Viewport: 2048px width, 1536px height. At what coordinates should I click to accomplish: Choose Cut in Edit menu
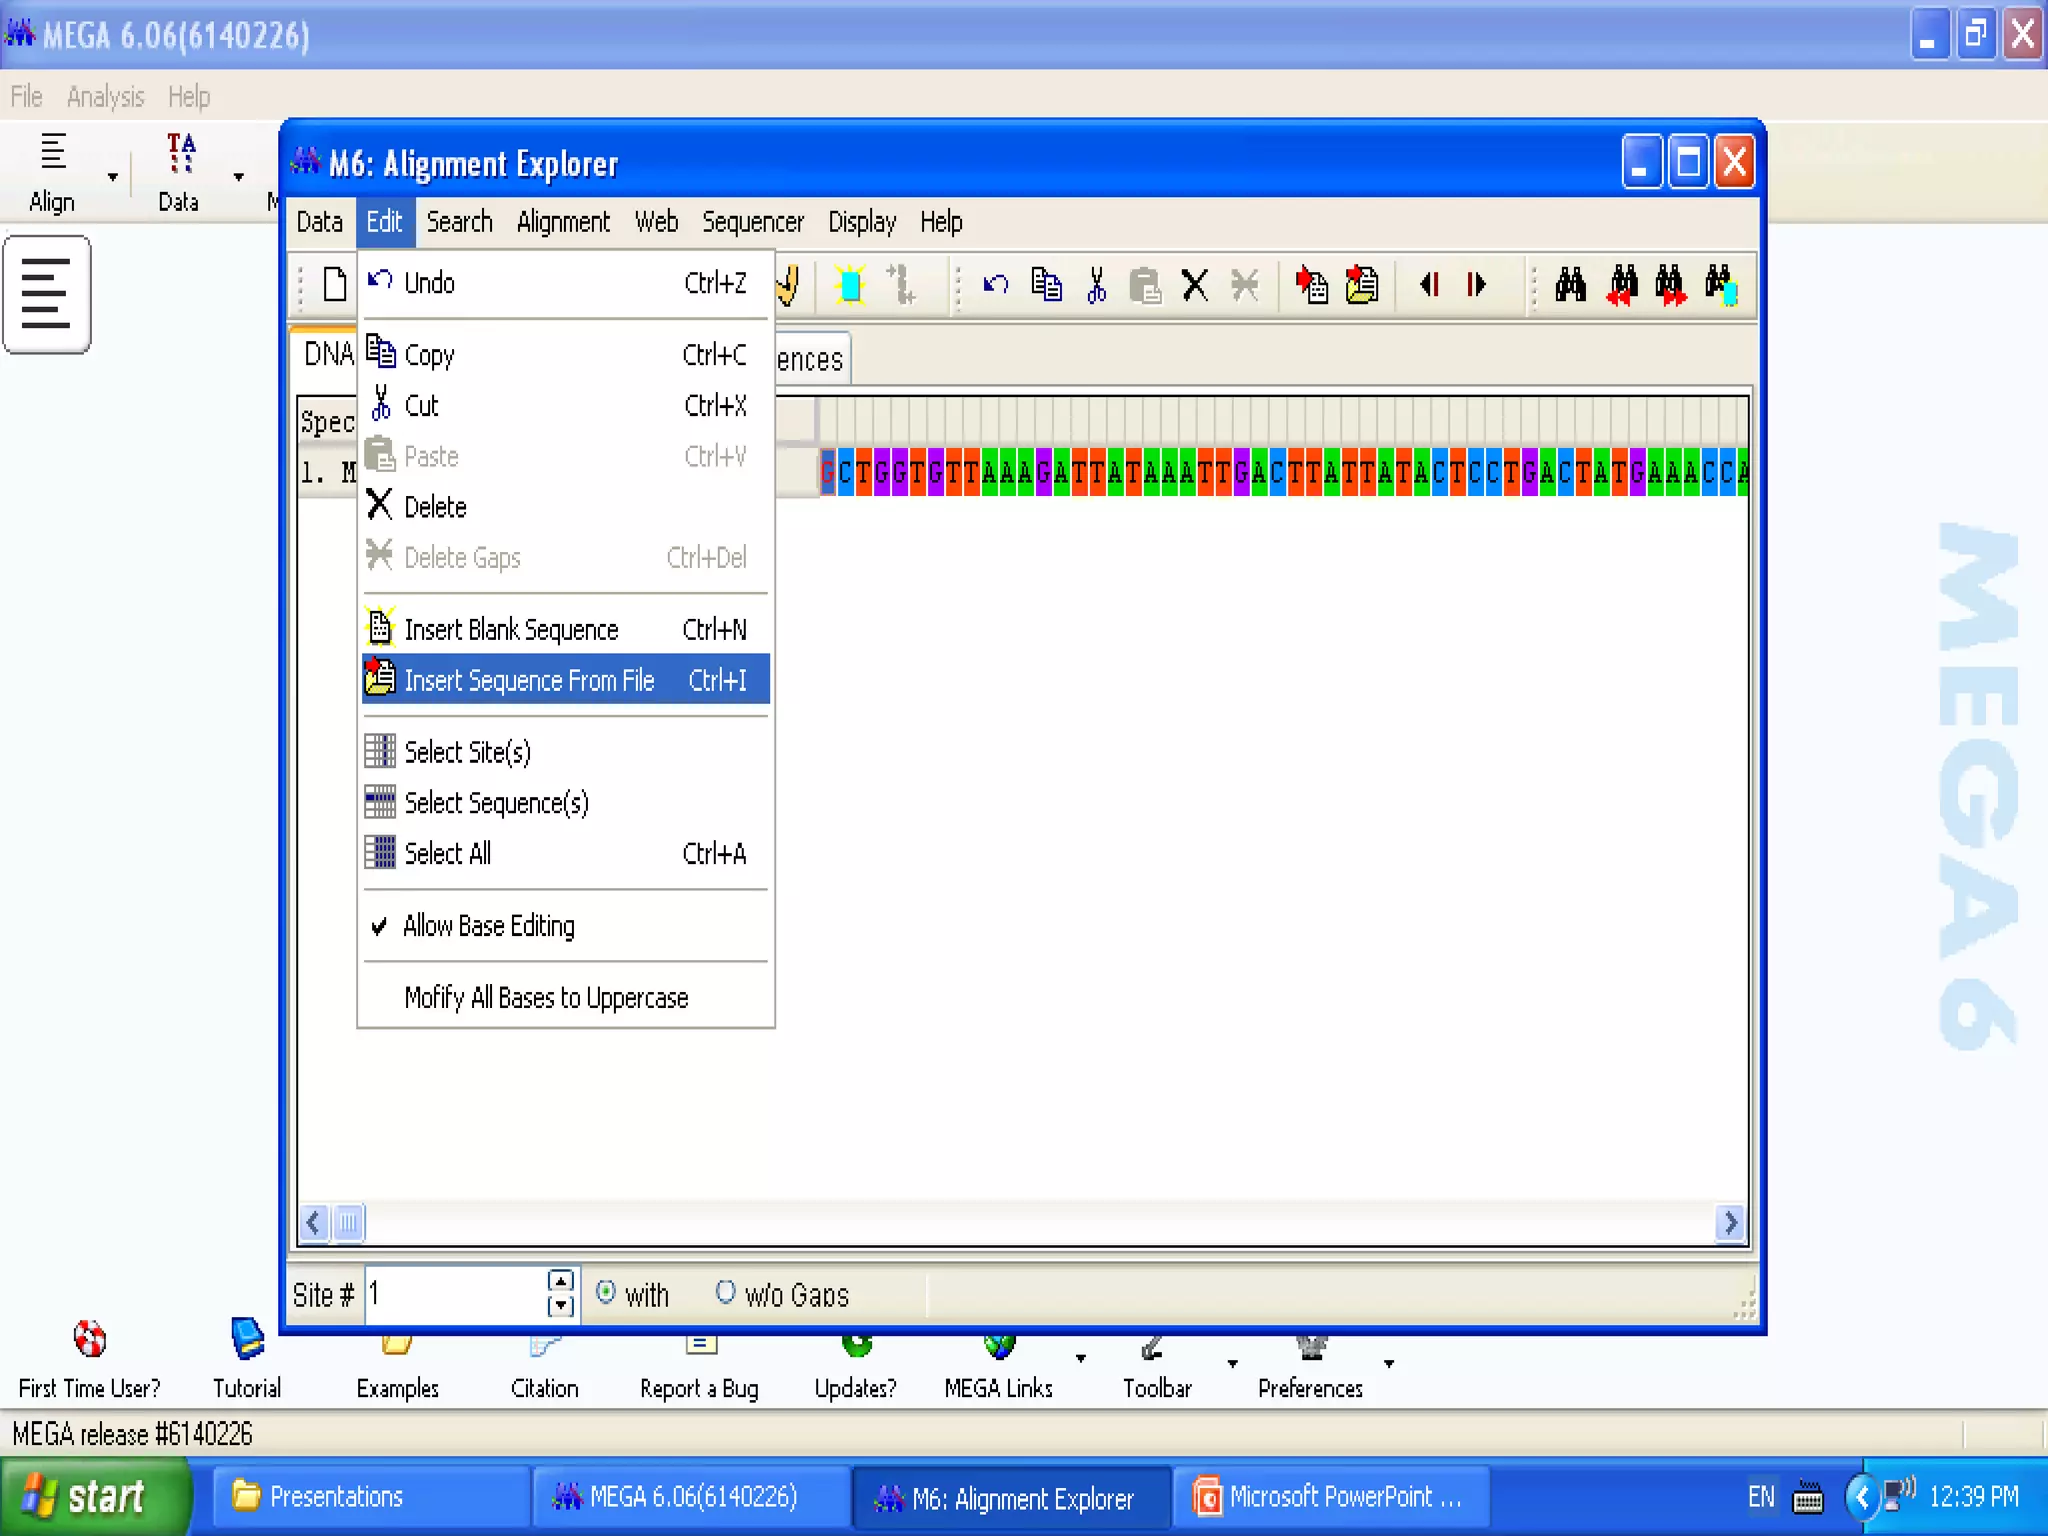tap(566, 406)
